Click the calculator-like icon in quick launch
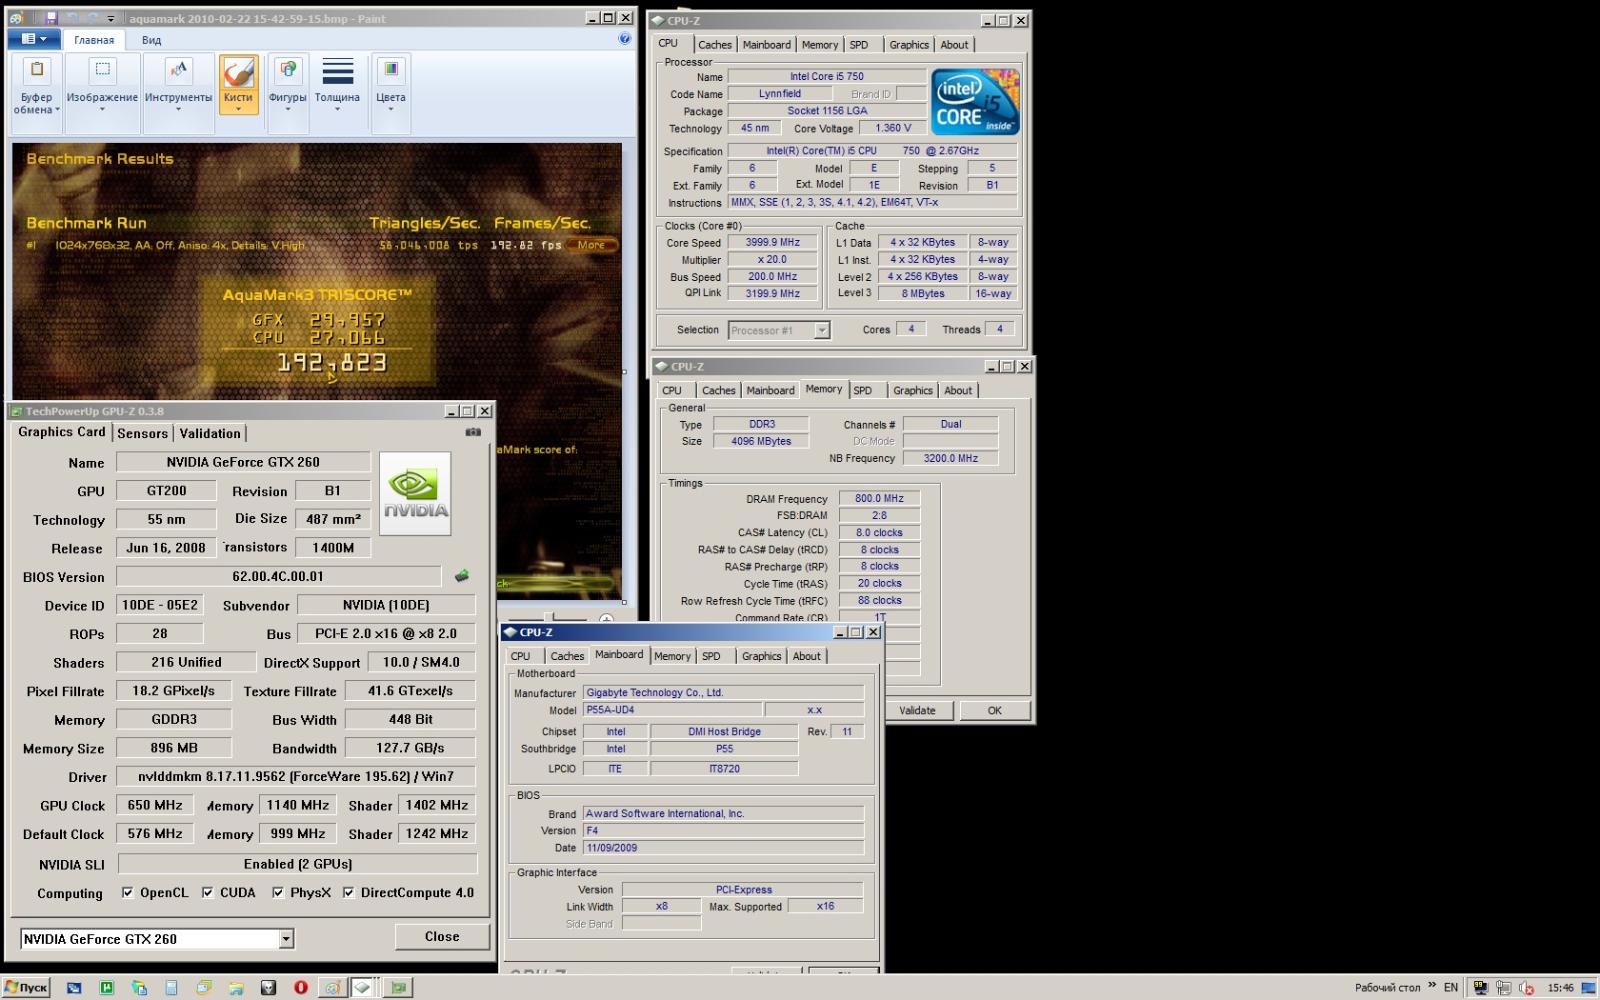The height and width of the screenshot is (1000, 1600). 171,987
